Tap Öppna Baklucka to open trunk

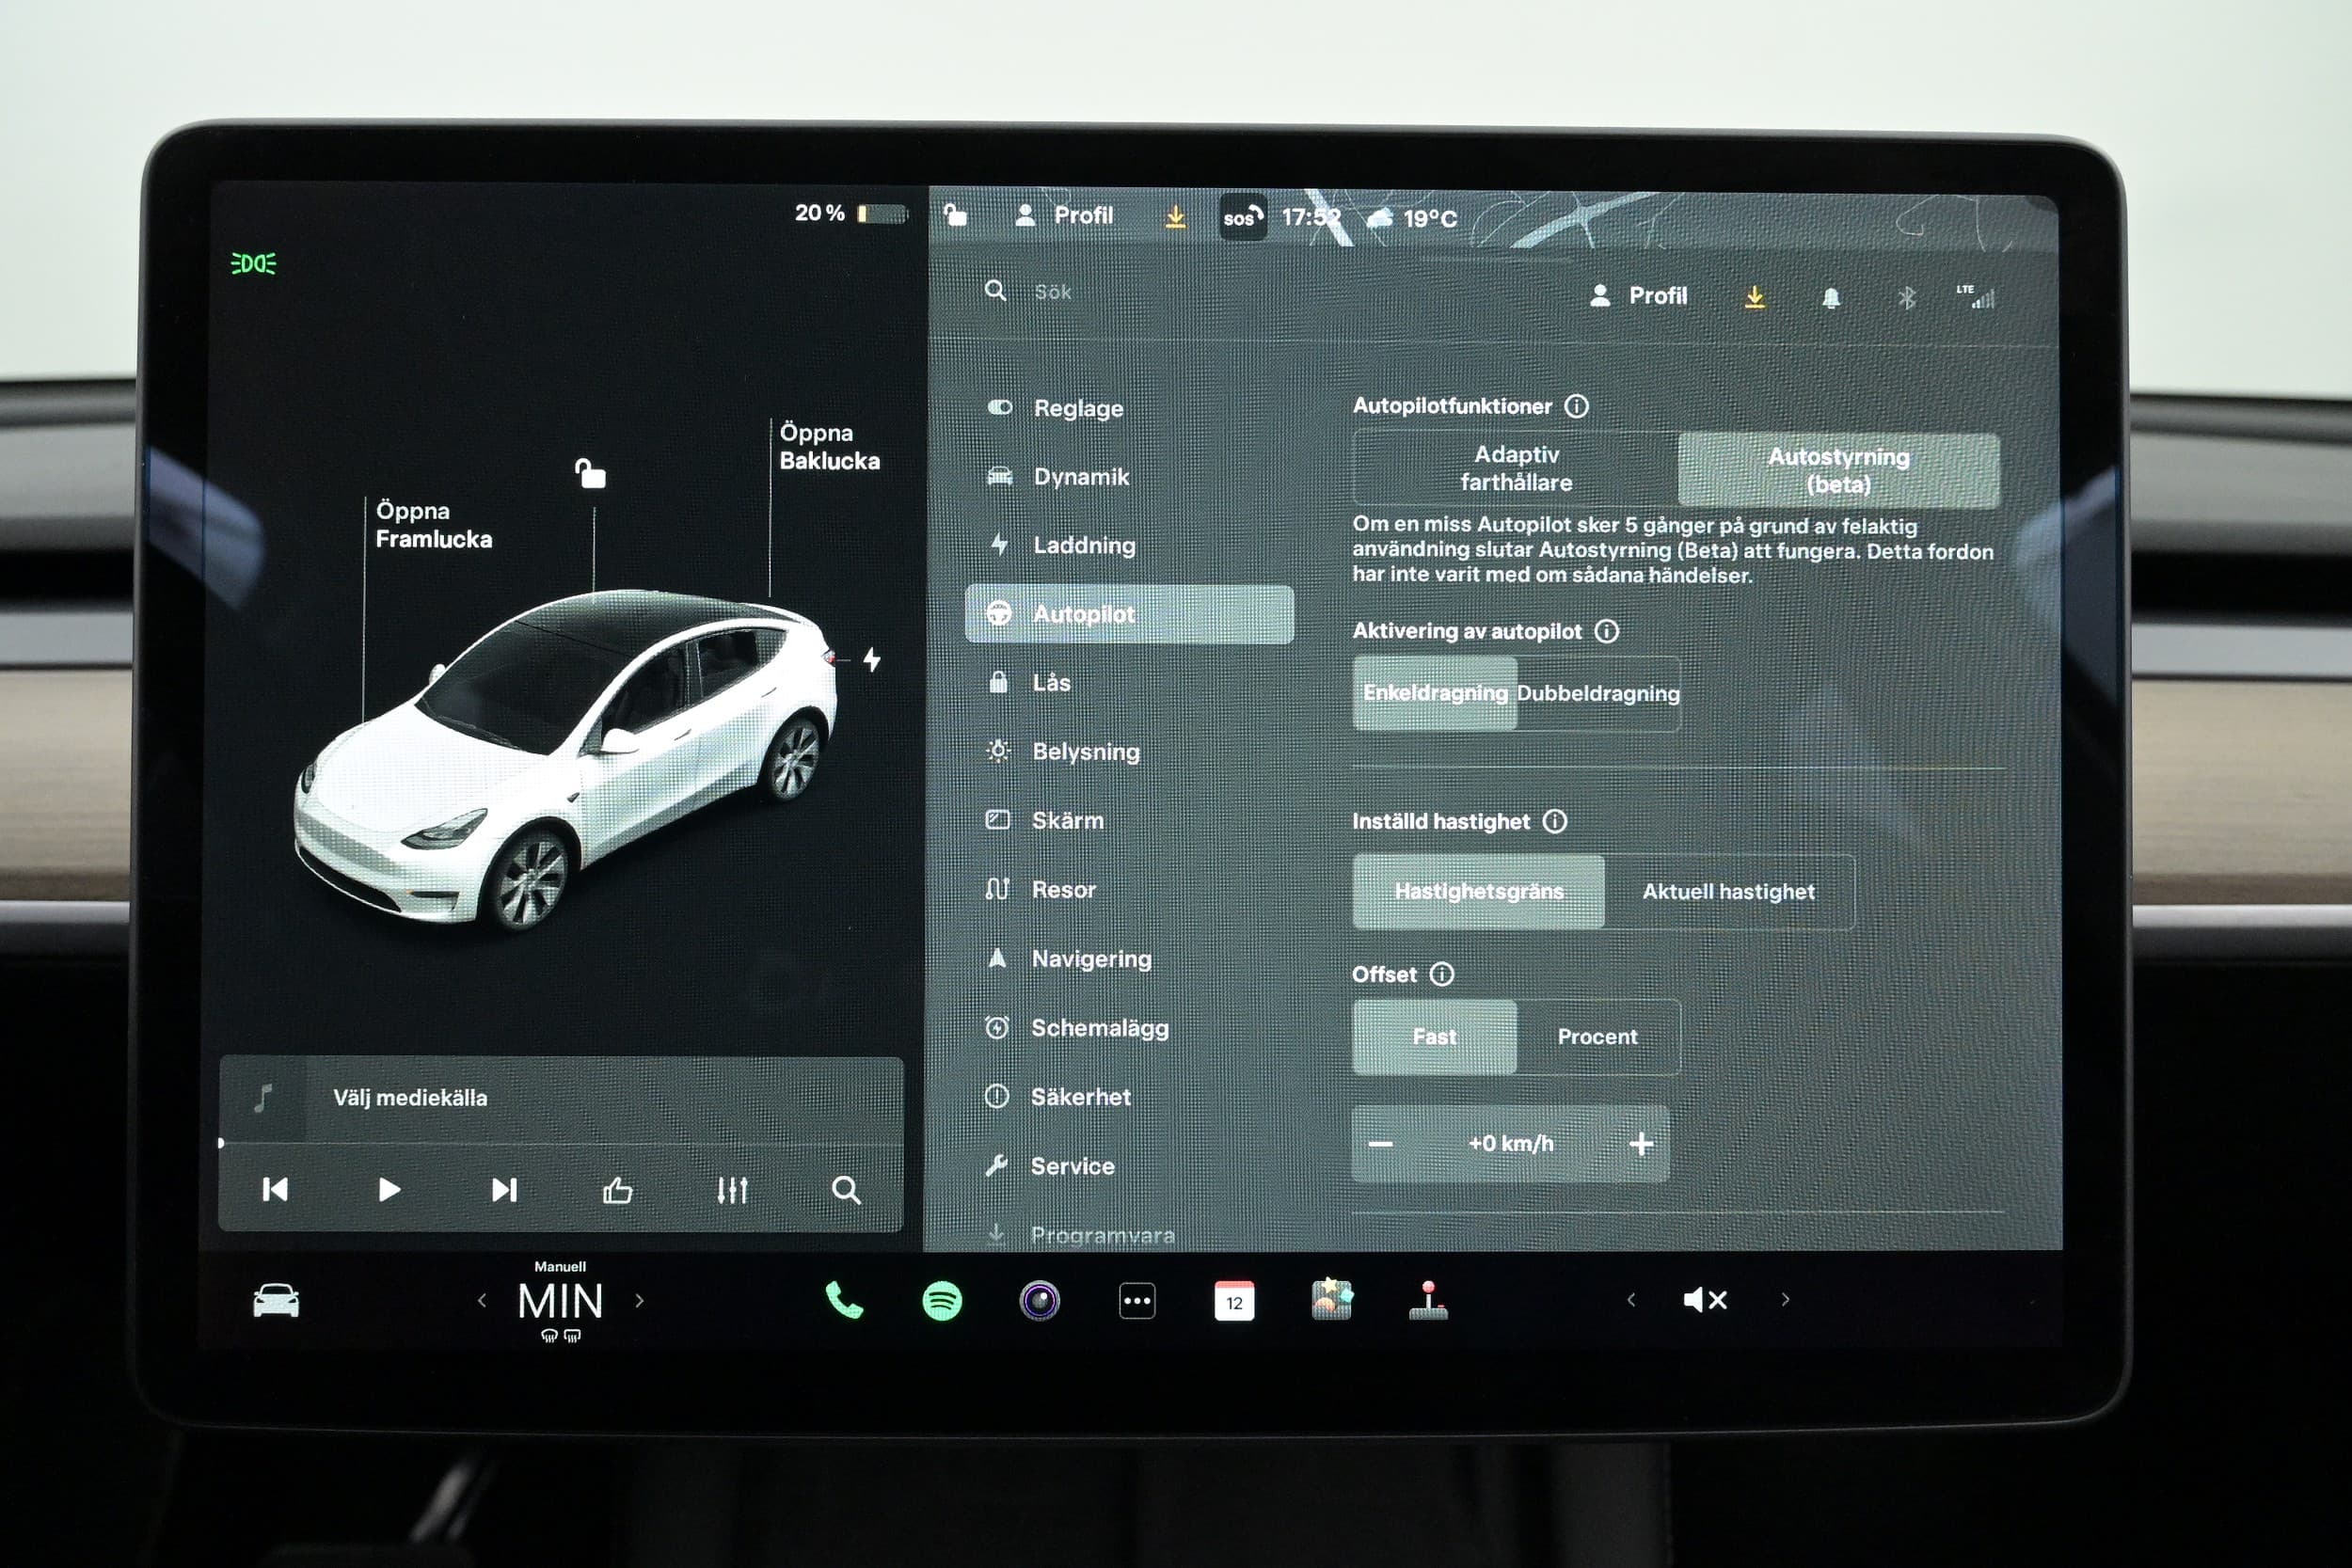coord(829,447)
